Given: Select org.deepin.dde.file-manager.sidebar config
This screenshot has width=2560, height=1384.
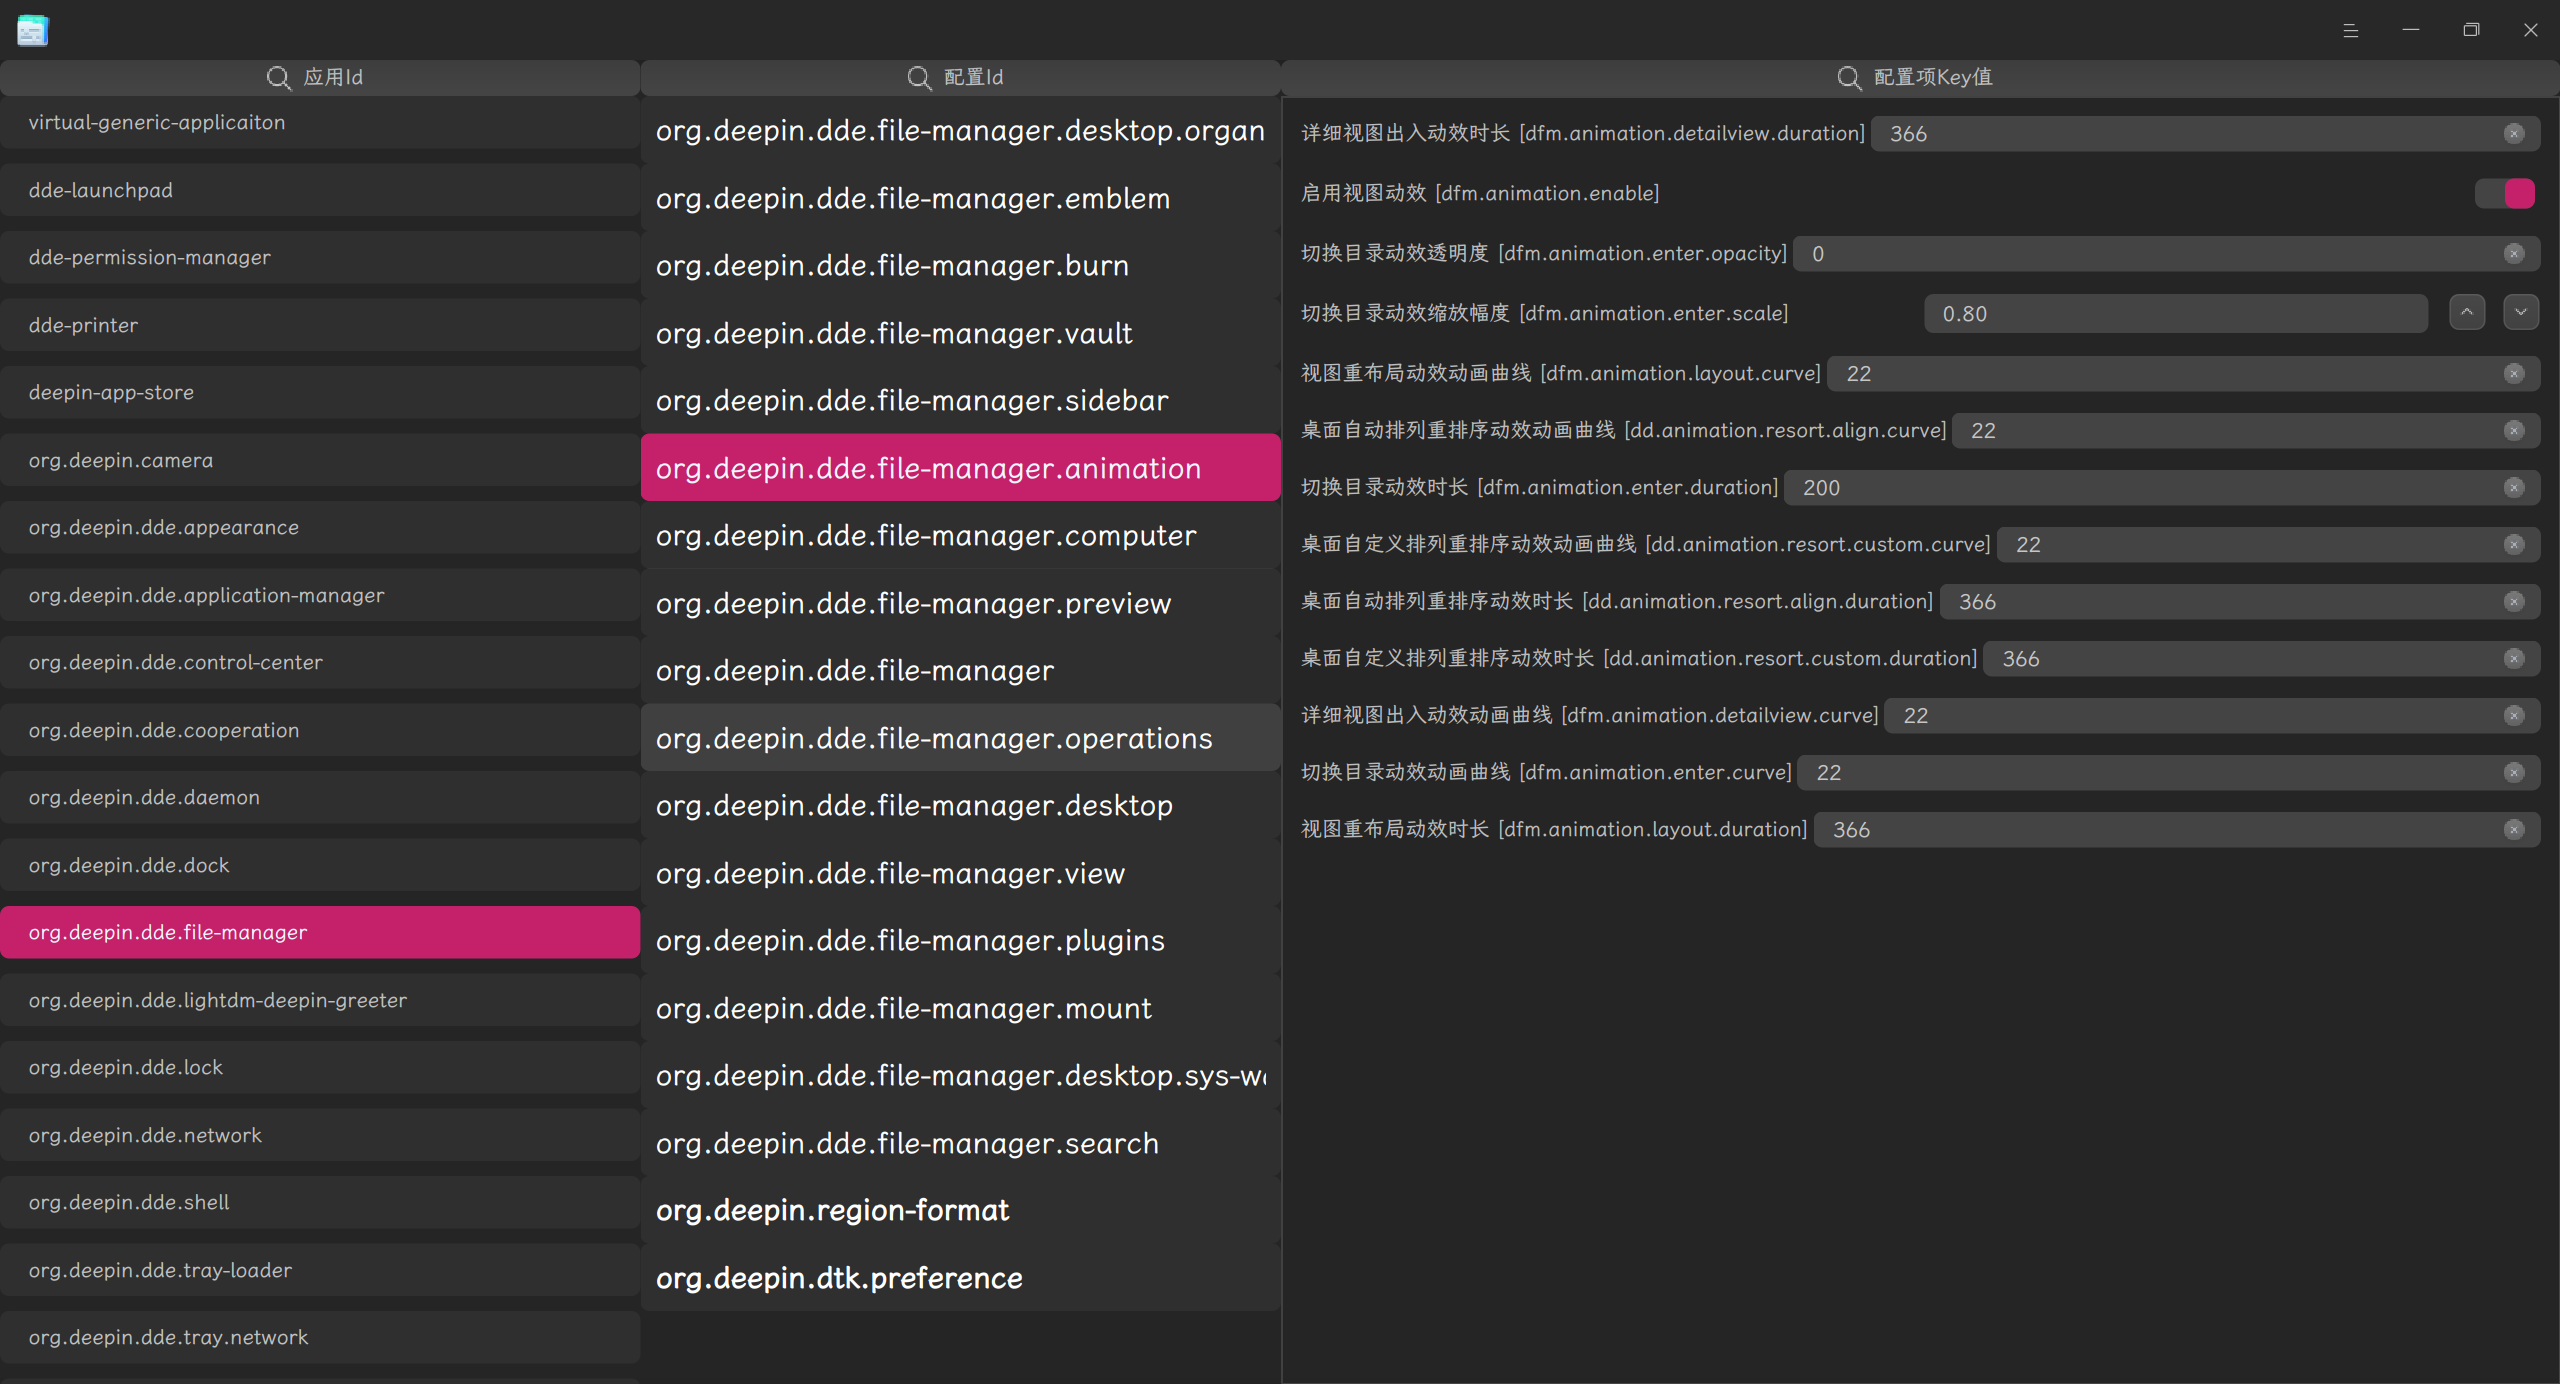Looking at the screenshot, I should (960, 401).
